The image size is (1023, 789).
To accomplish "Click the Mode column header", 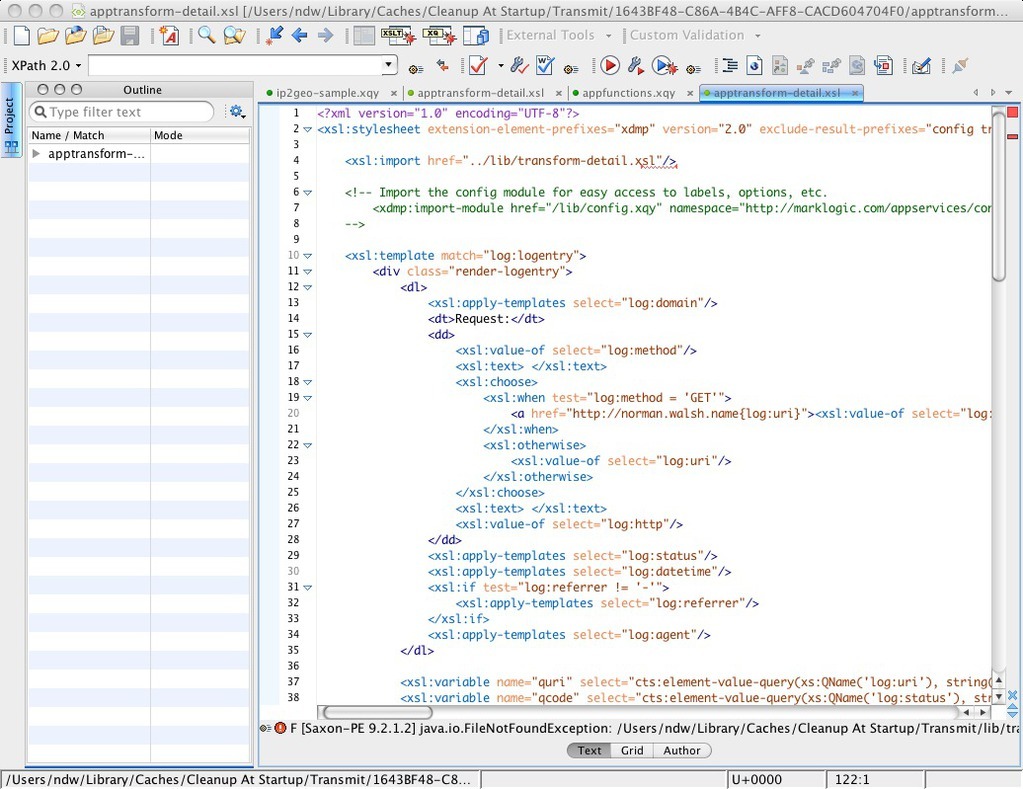I will [x=200, y=135].
